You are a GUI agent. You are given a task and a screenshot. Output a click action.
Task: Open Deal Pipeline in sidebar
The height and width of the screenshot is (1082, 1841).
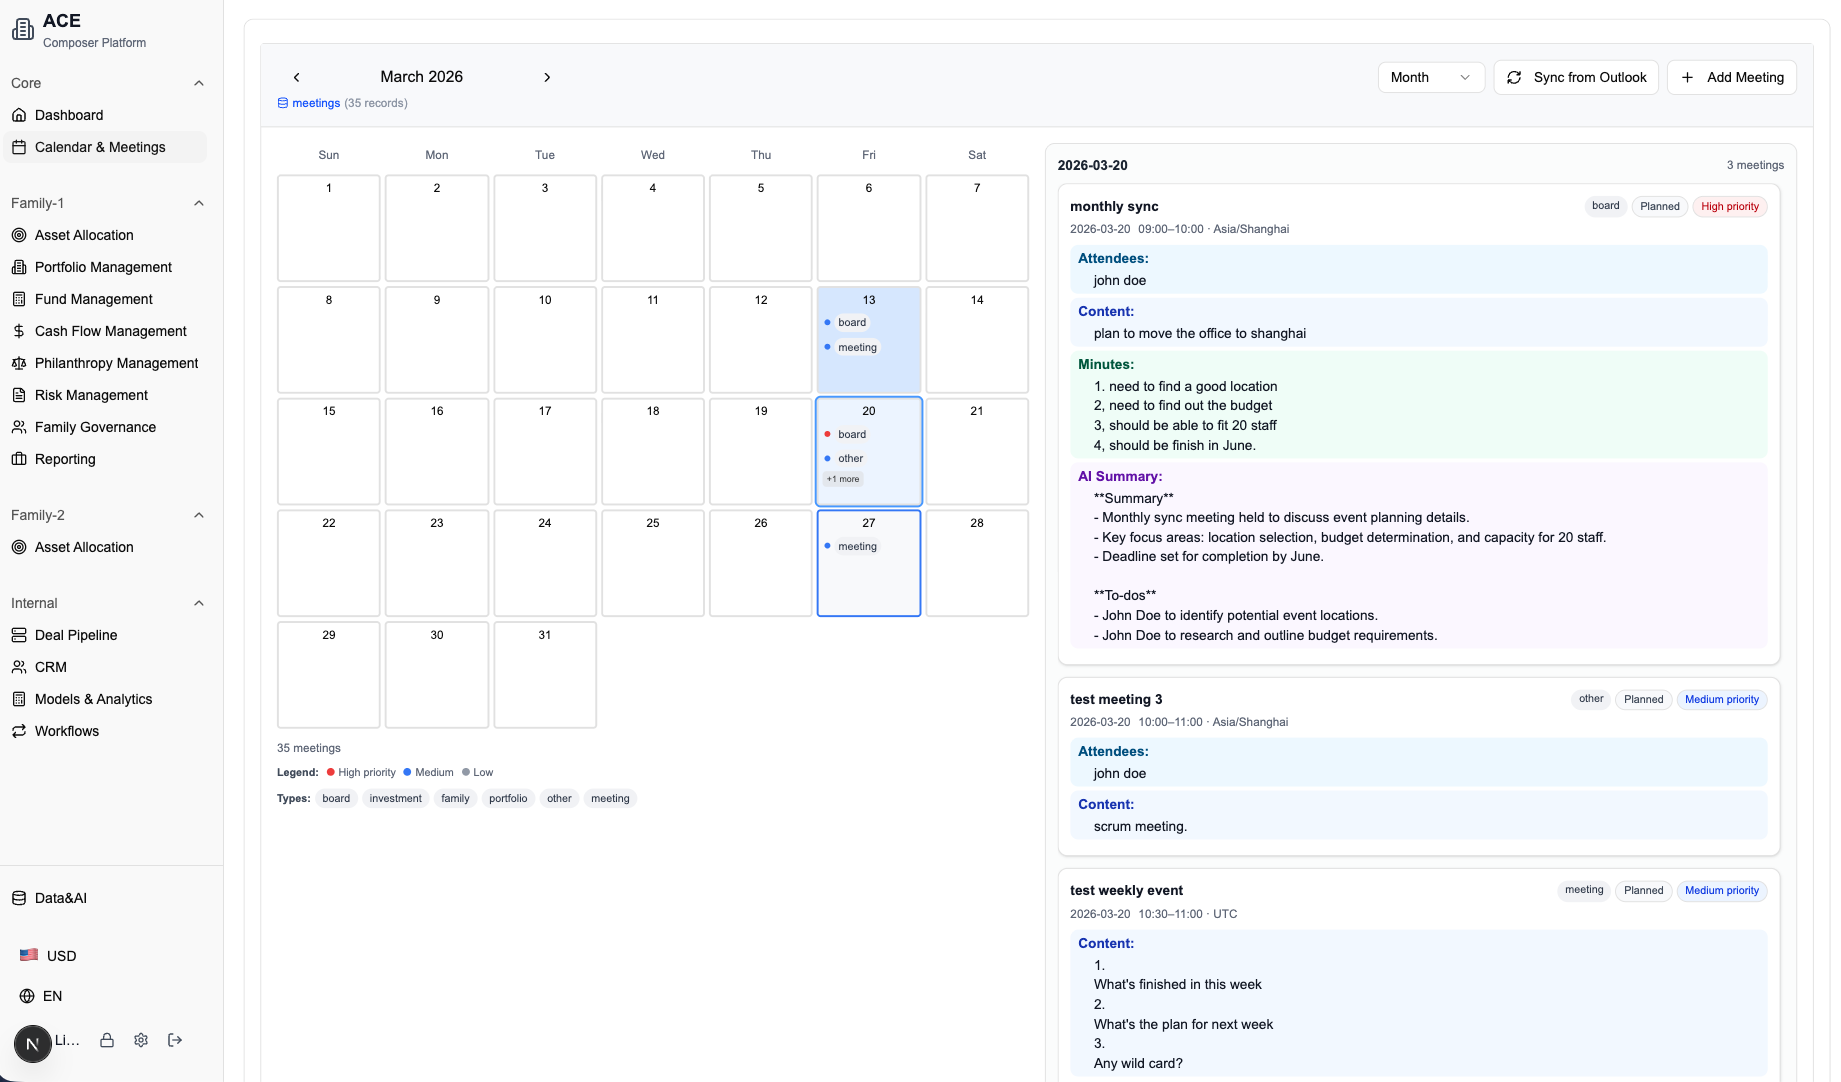tap(76, 635)
